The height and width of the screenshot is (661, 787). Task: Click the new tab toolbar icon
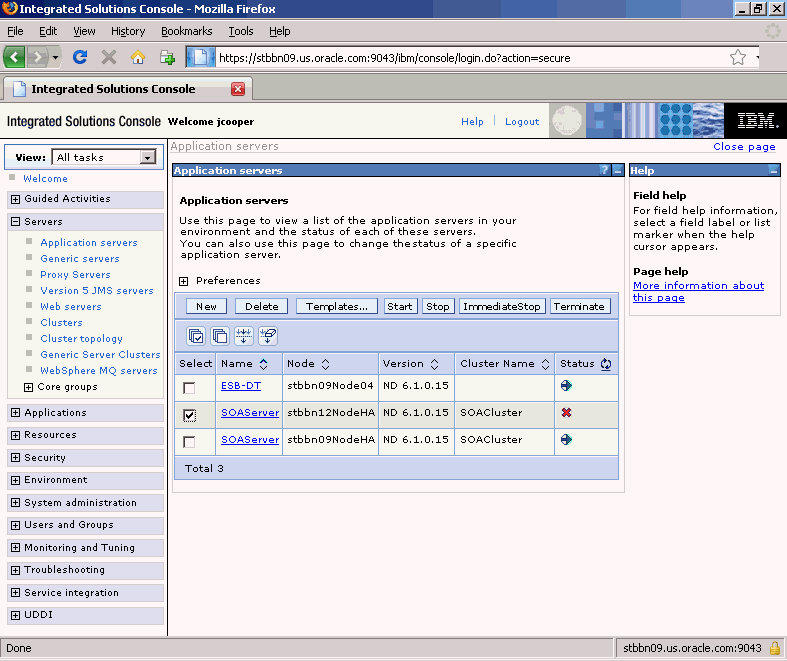167,57
